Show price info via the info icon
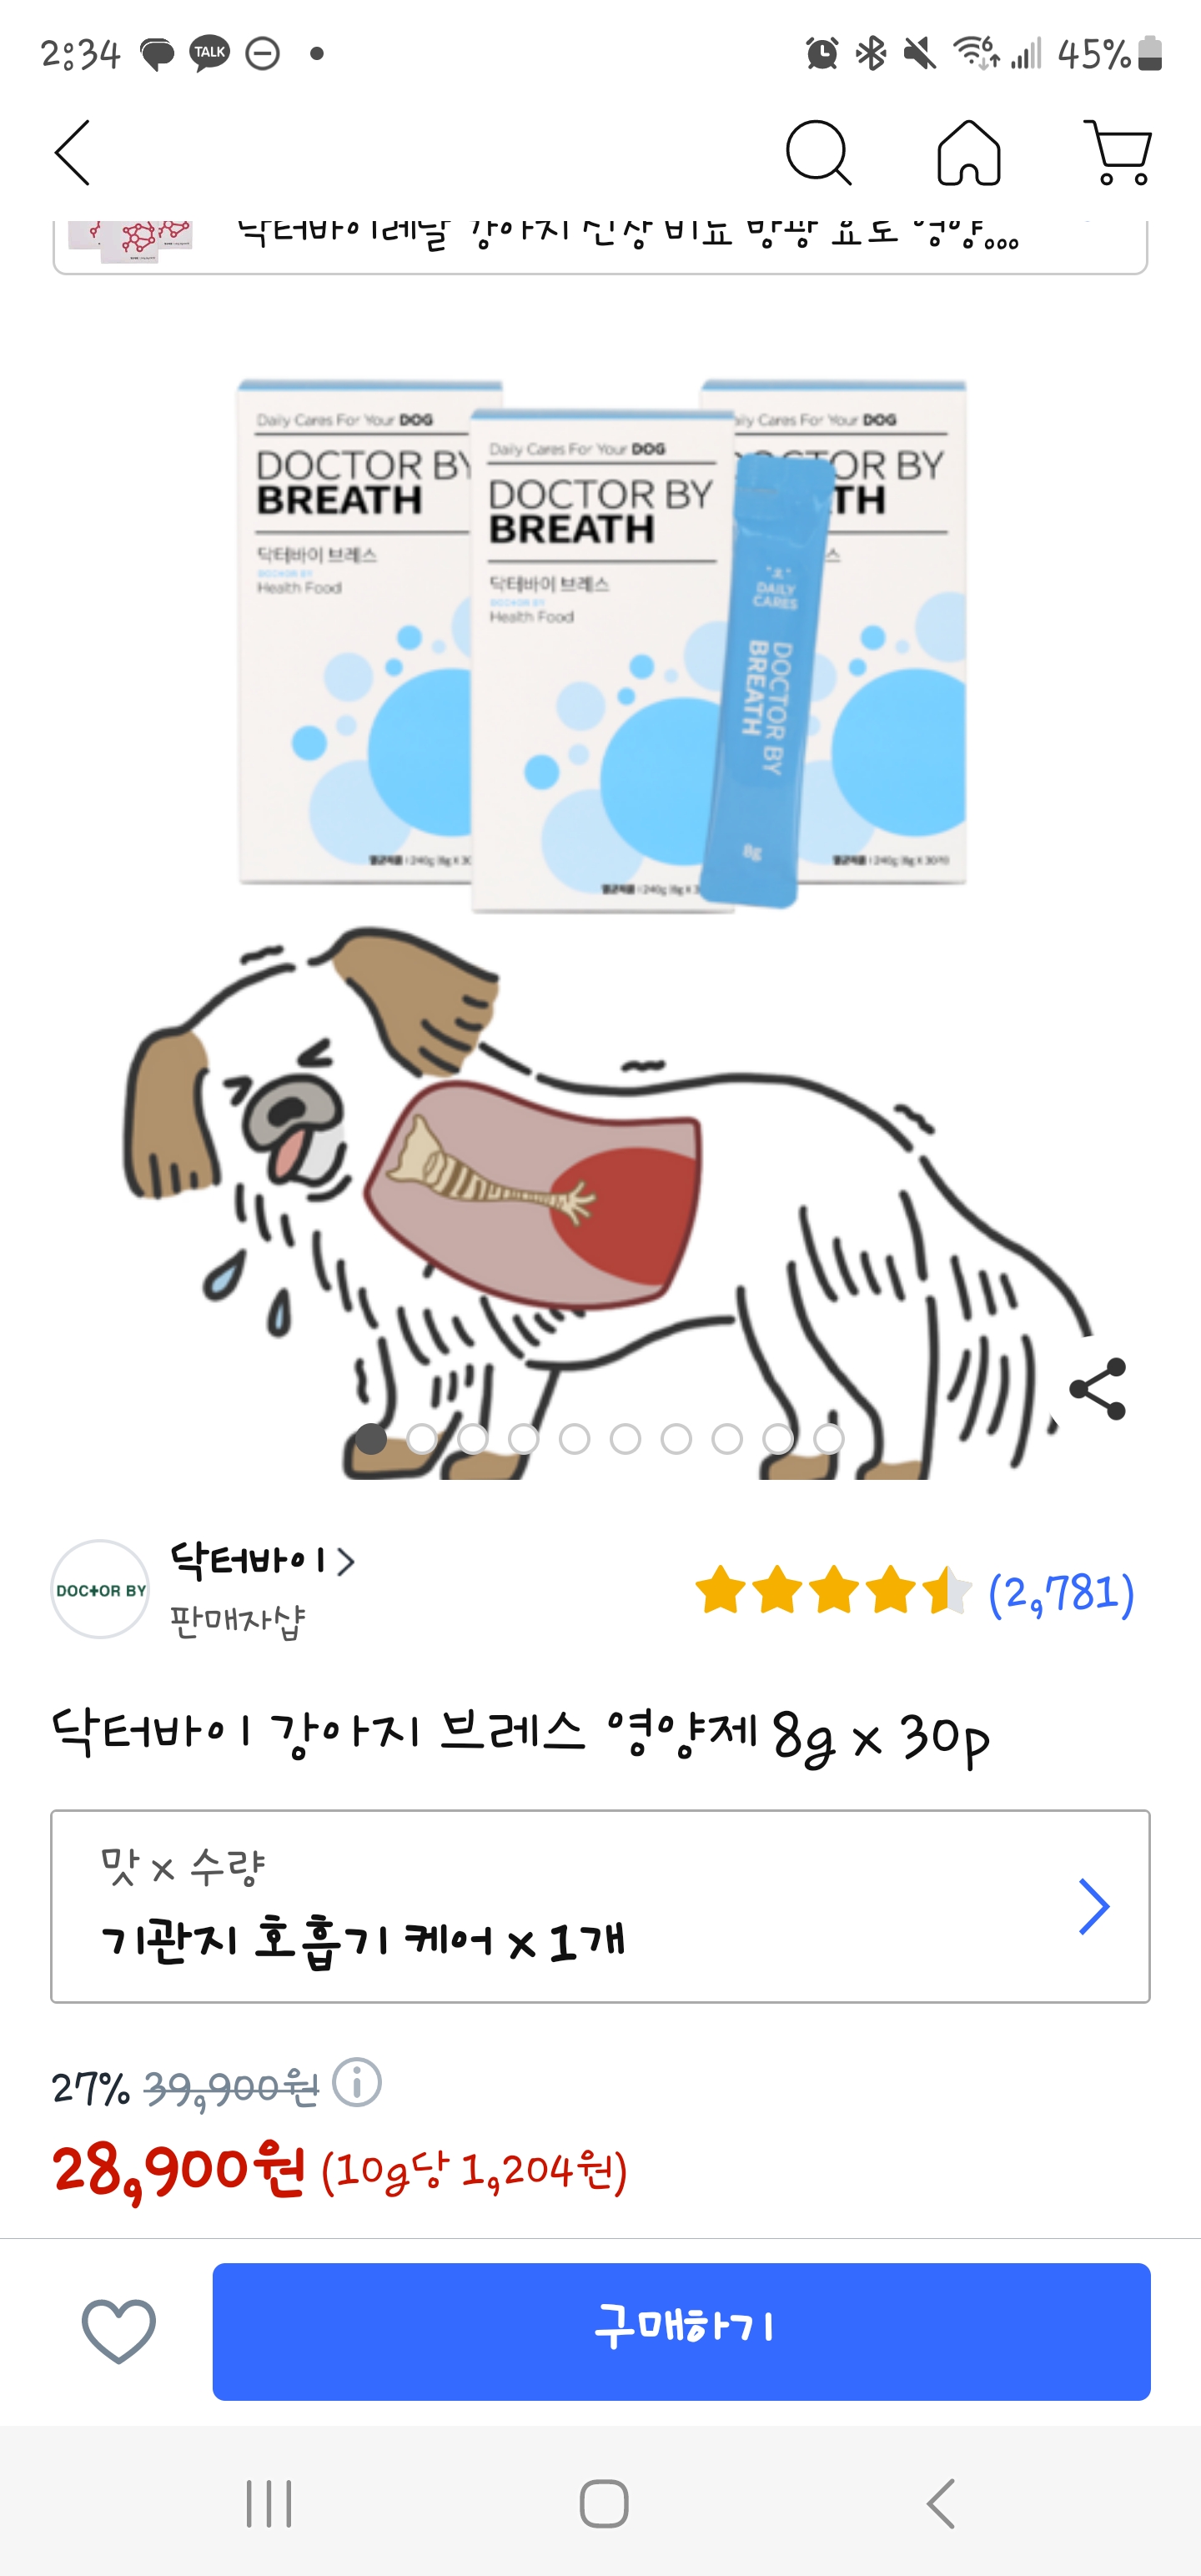The height and width of the screenshot is (2576, 1201). (x=357, y=2083)
